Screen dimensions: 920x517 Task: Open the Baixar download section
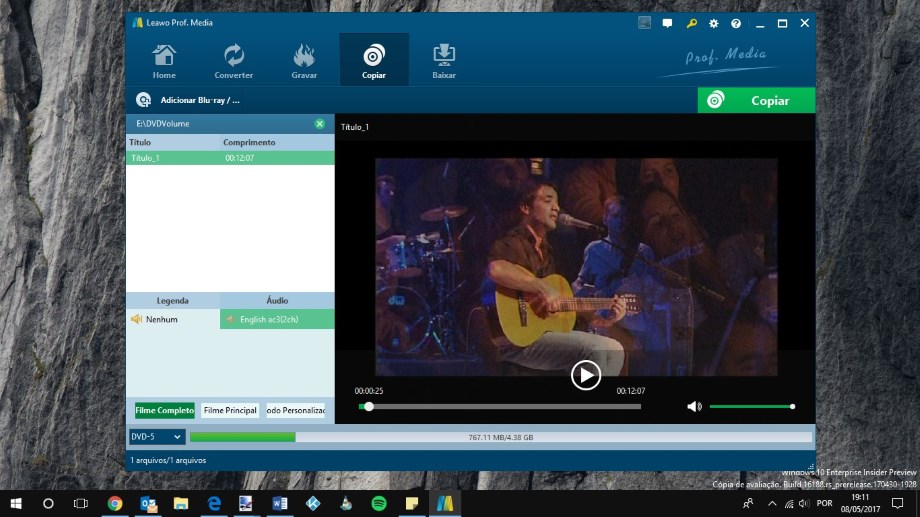coord(444,61)
